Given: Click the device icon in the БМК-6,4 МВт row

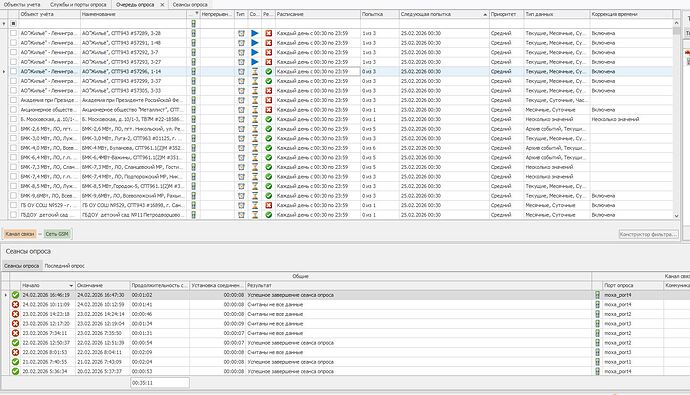Looking at the screenshot, I should 193,158.
